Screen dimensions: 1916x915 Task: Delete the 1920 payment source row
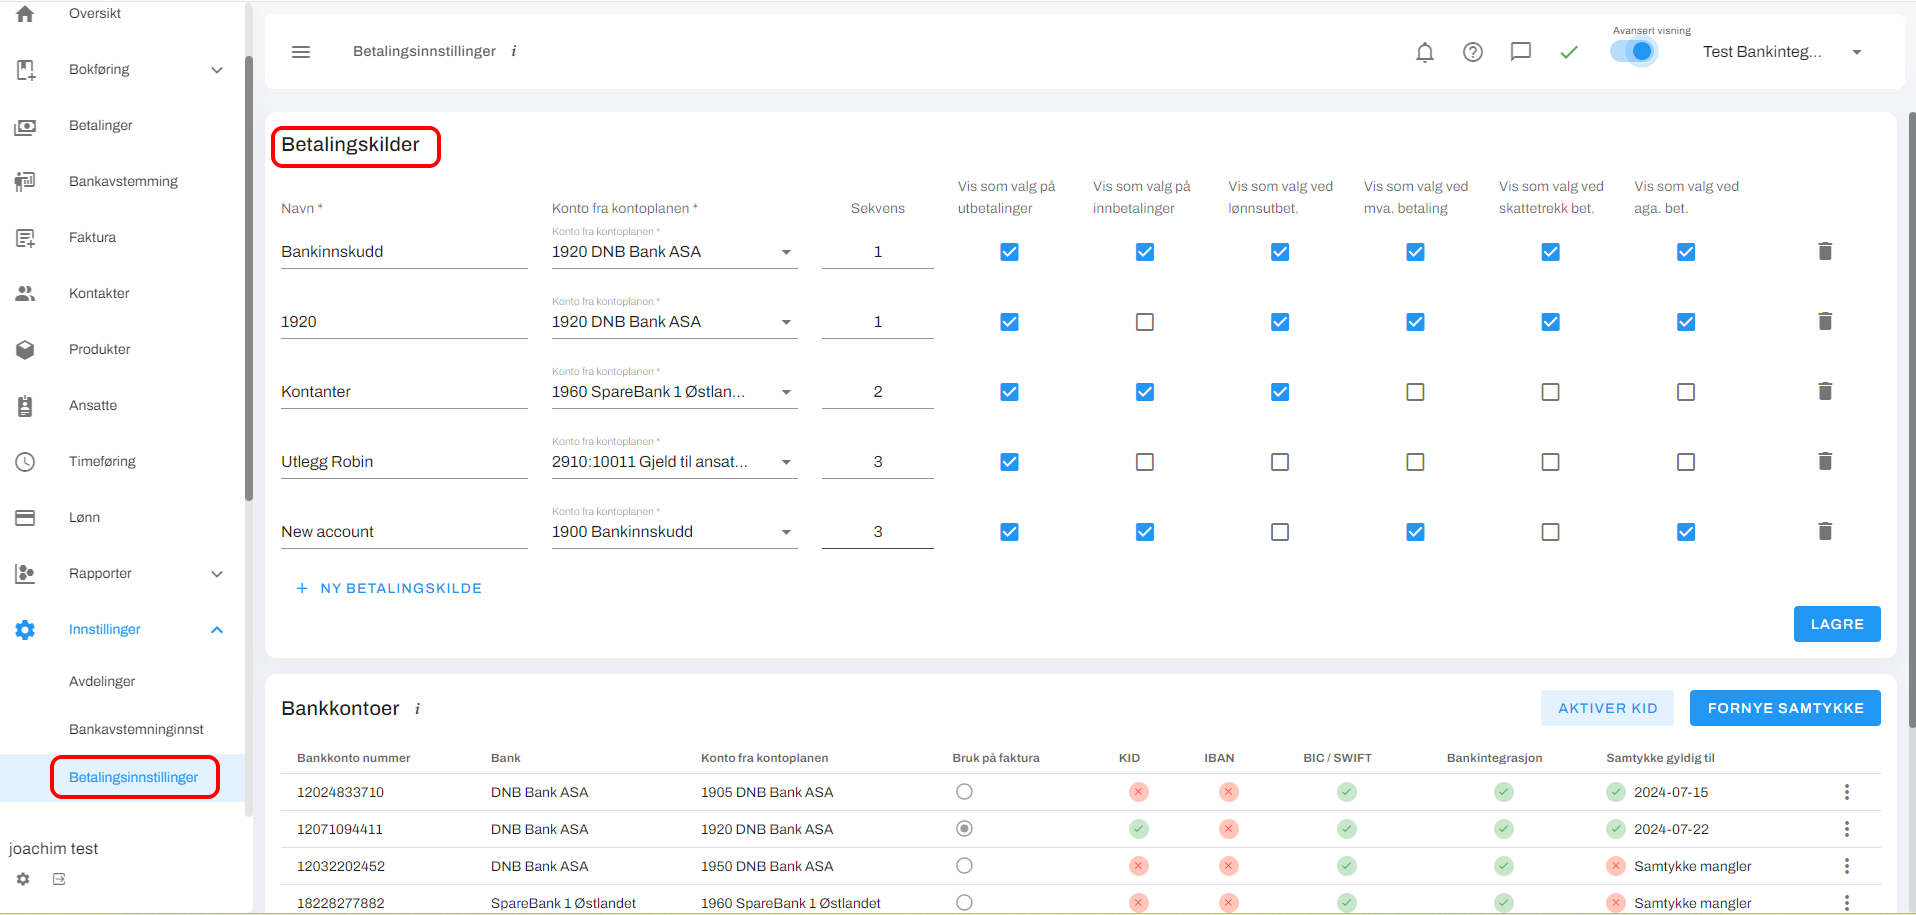point(1825,321)
